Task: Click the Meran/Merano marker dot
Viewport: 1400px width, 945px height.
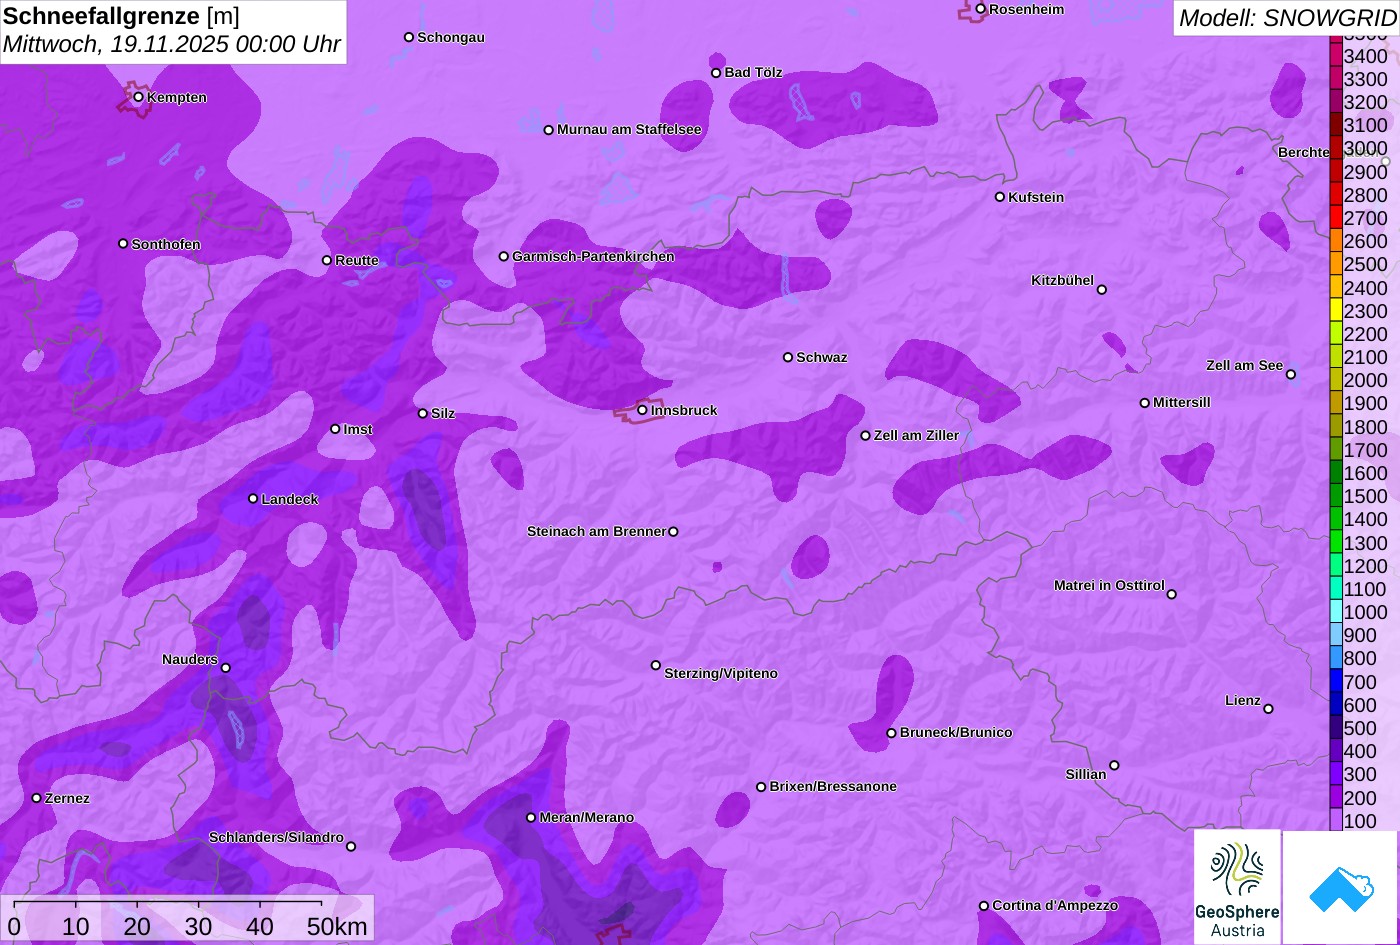Action: [x=531, y=818]
